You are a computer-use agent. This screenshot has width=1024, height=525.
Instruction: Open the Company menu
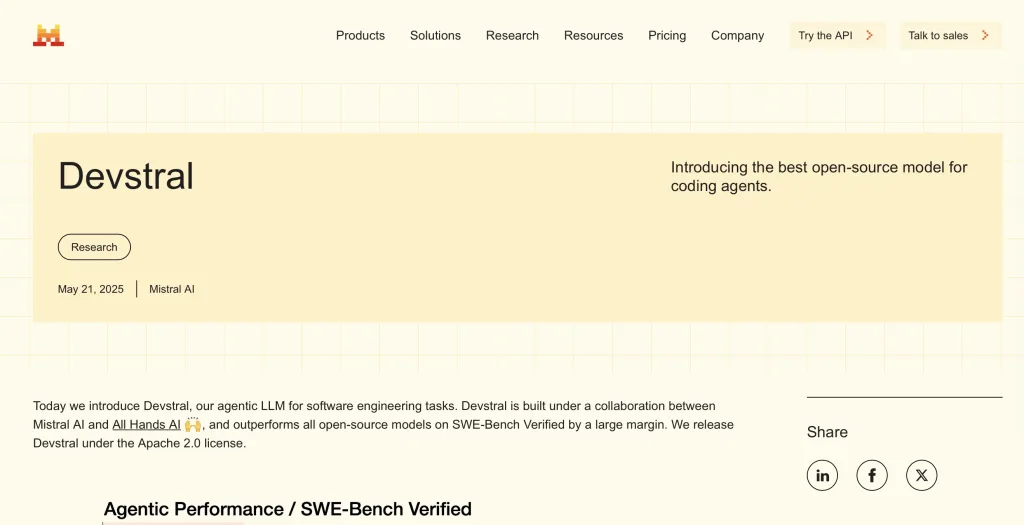click(737, 35)
